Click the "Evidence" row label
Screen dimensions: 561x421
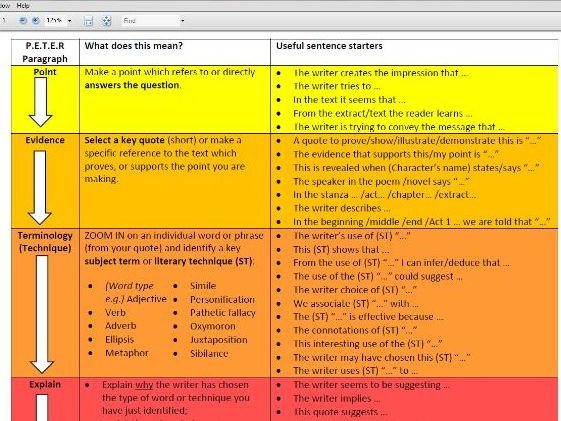click(x=45, y=140)
